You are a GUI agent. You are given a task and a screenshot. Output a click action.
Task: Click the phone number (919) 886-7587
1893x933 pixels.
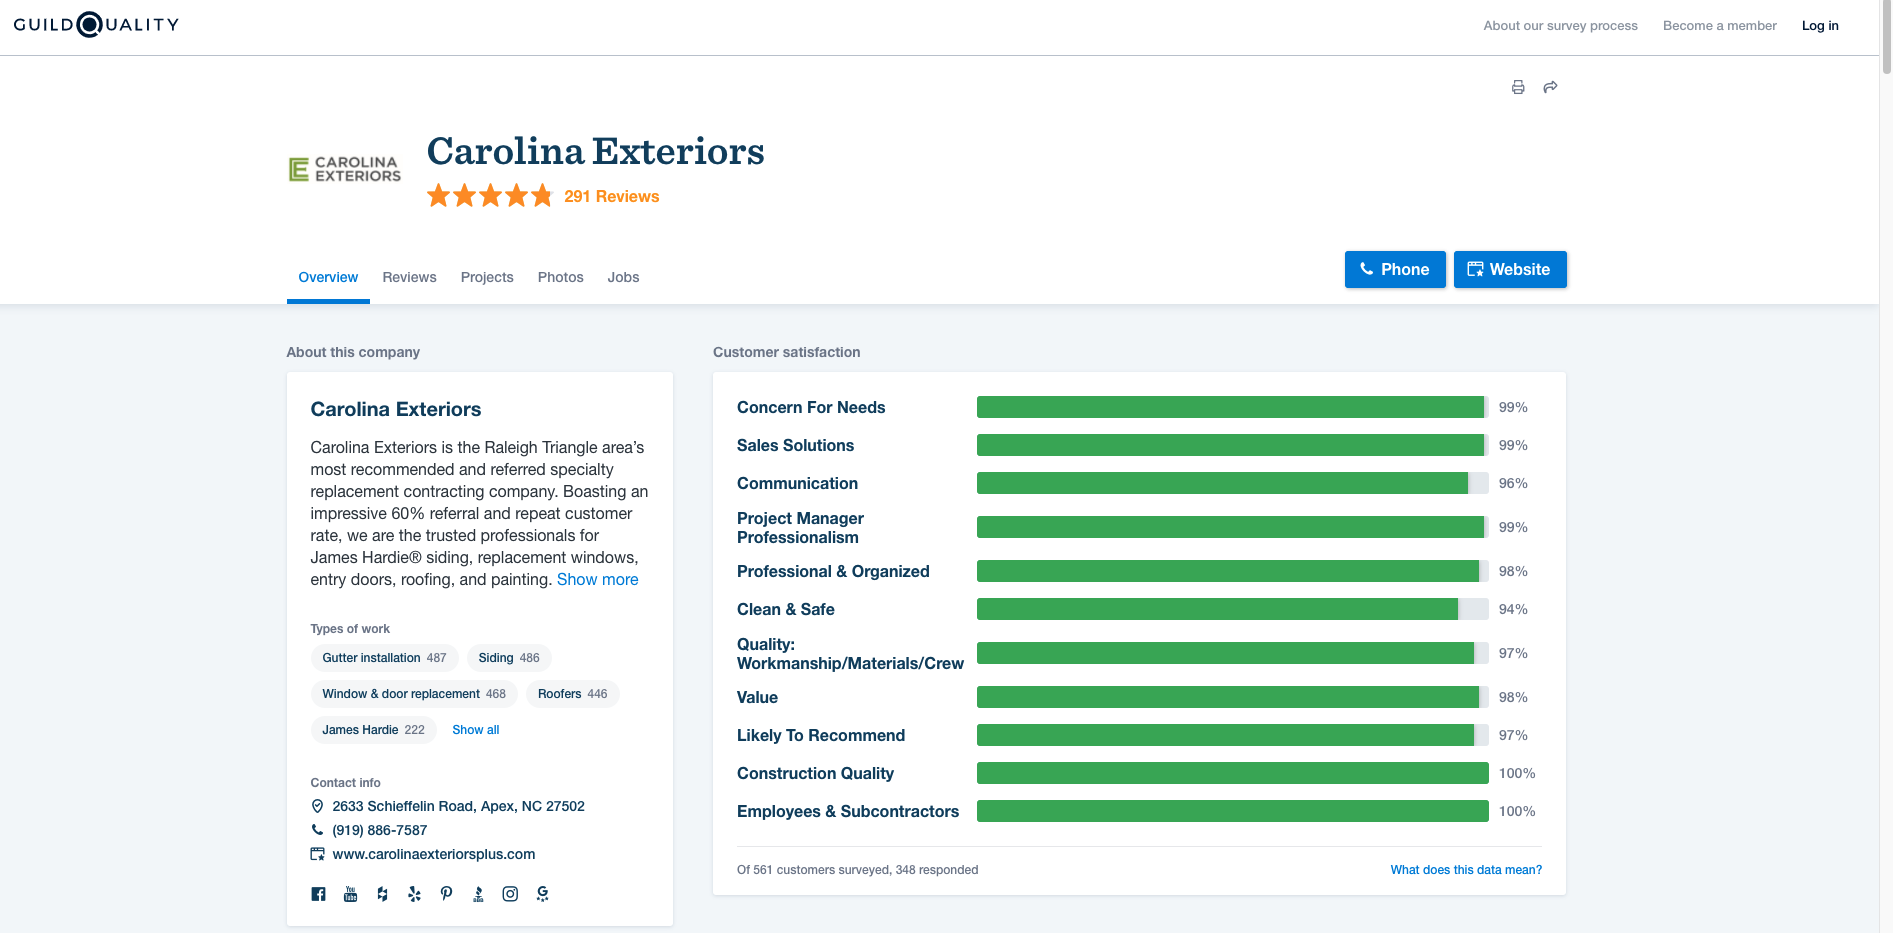coord(380,830)
